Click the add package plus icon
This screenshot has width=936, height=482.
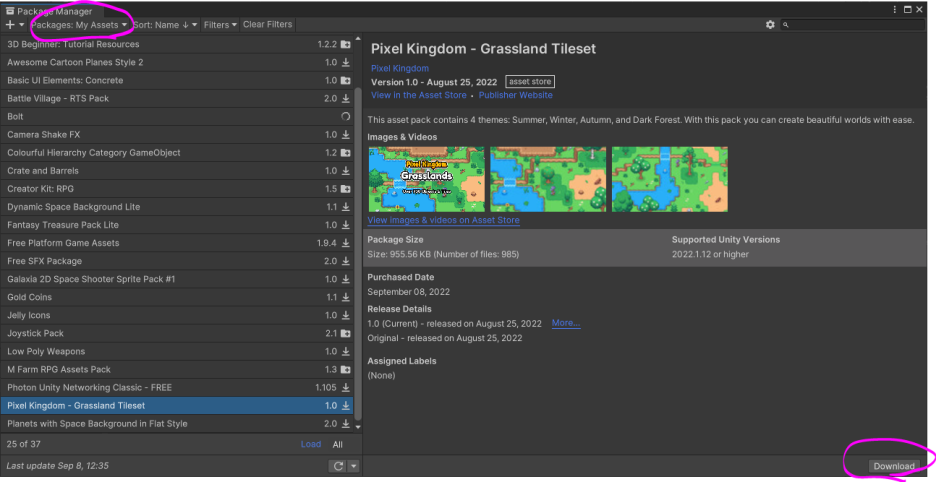click(x=10, y=24)
